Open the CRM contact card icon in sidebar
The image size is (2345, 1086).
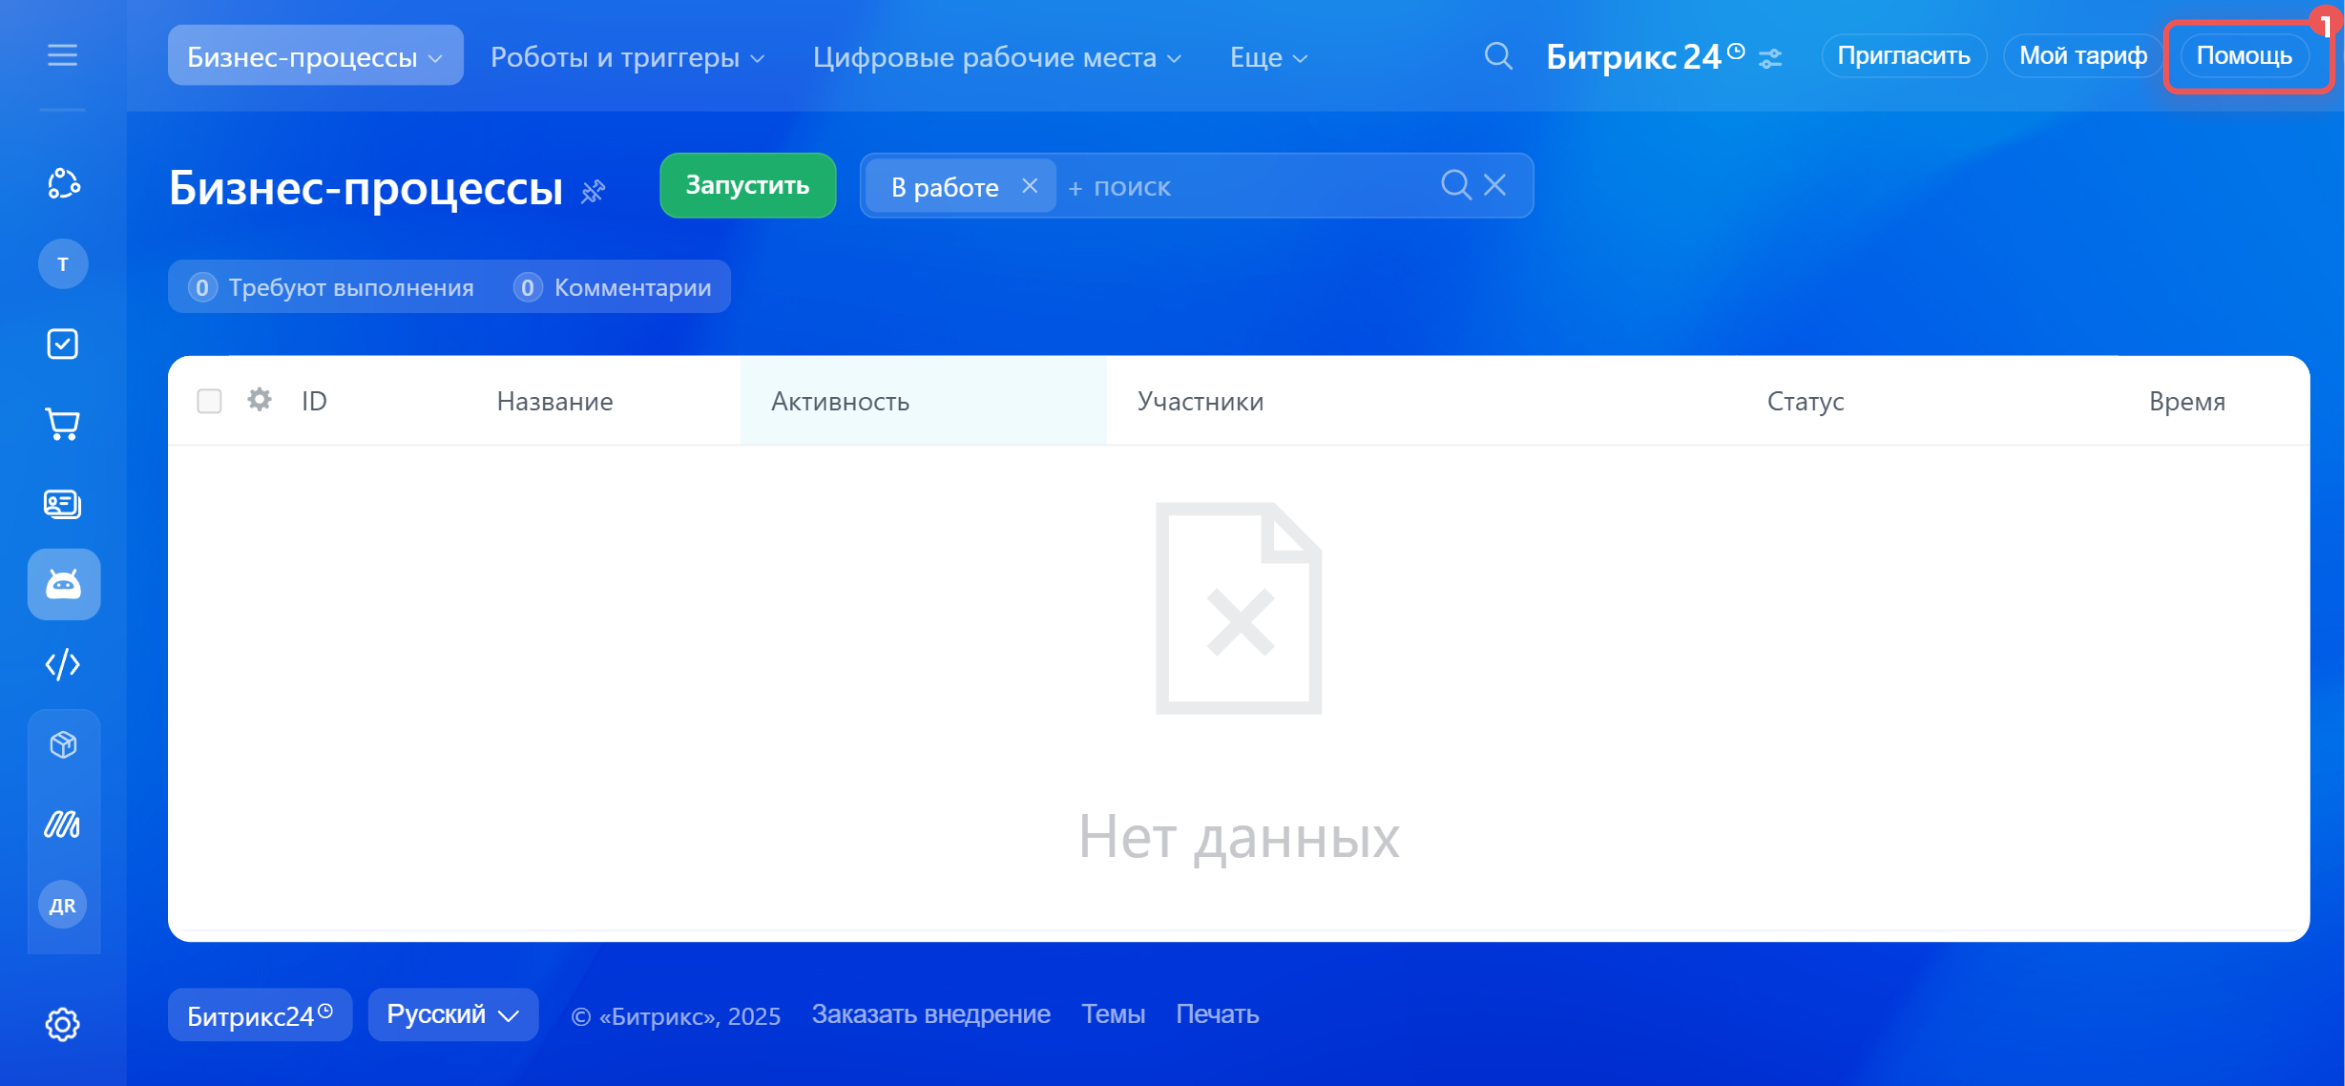tap(63, 504)
